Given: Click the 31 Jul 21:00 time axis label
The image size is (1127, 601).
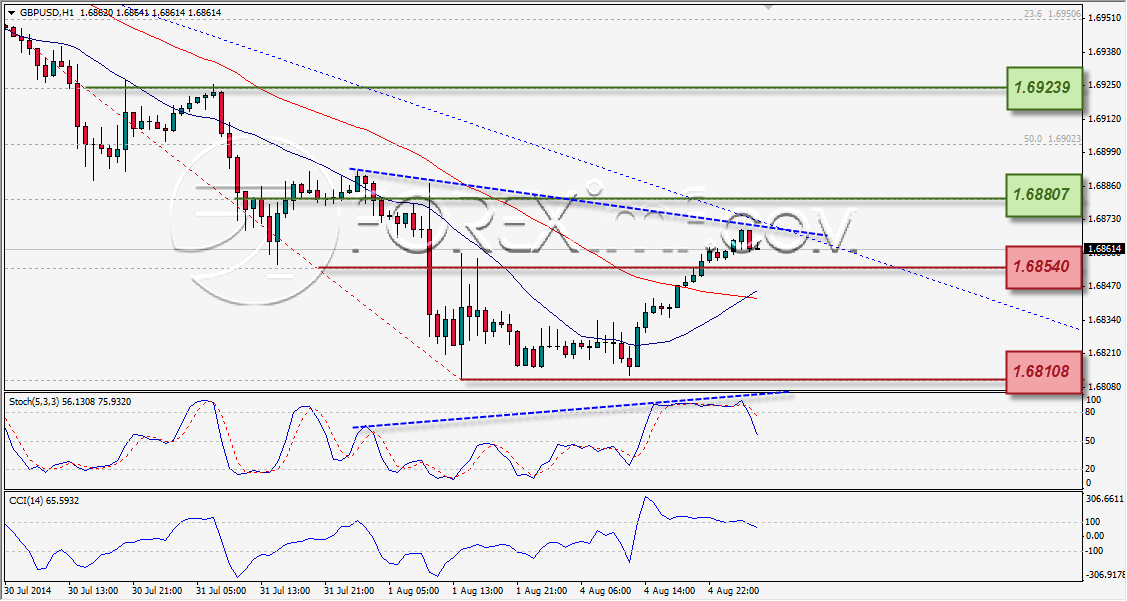Looking at the screenshot, I should pos(349,591).
